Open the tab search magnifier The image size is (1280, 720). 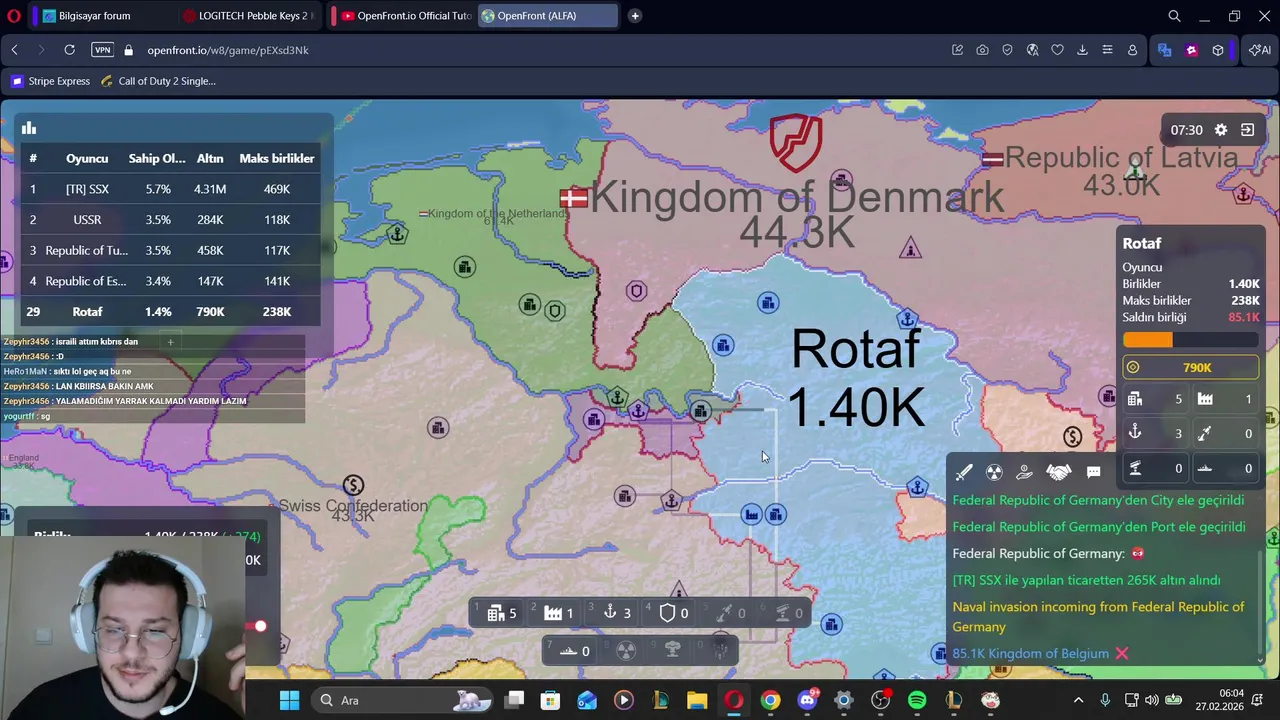pyautogui.click(x=1175, y=16)
